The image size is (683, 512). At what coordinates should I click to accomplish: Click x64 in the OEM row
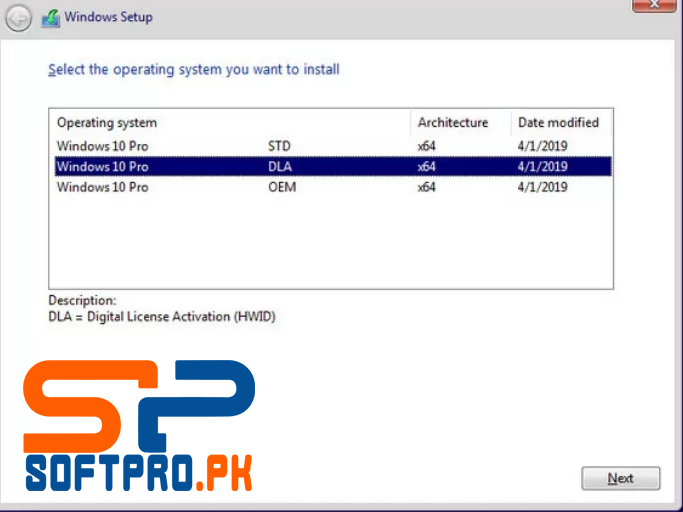[426, 187]
